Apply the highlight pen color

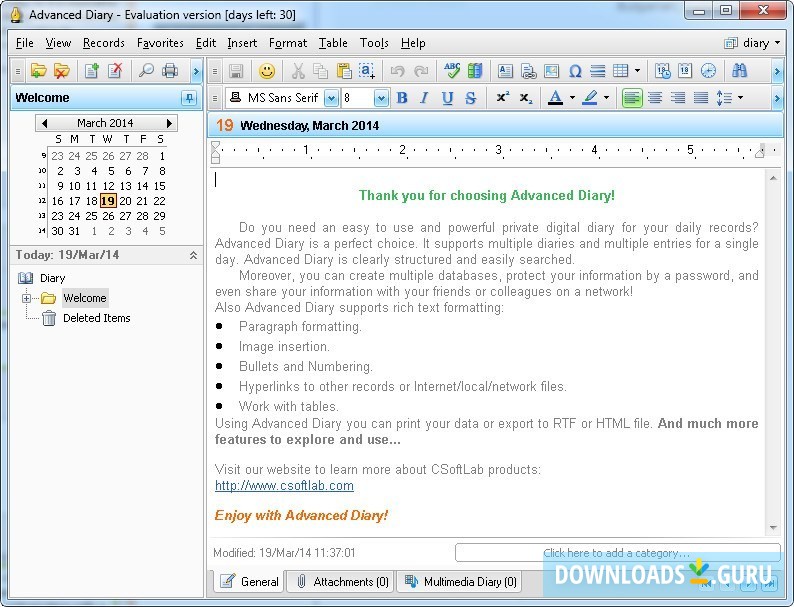pyautogui.click(x=589, y=98)
